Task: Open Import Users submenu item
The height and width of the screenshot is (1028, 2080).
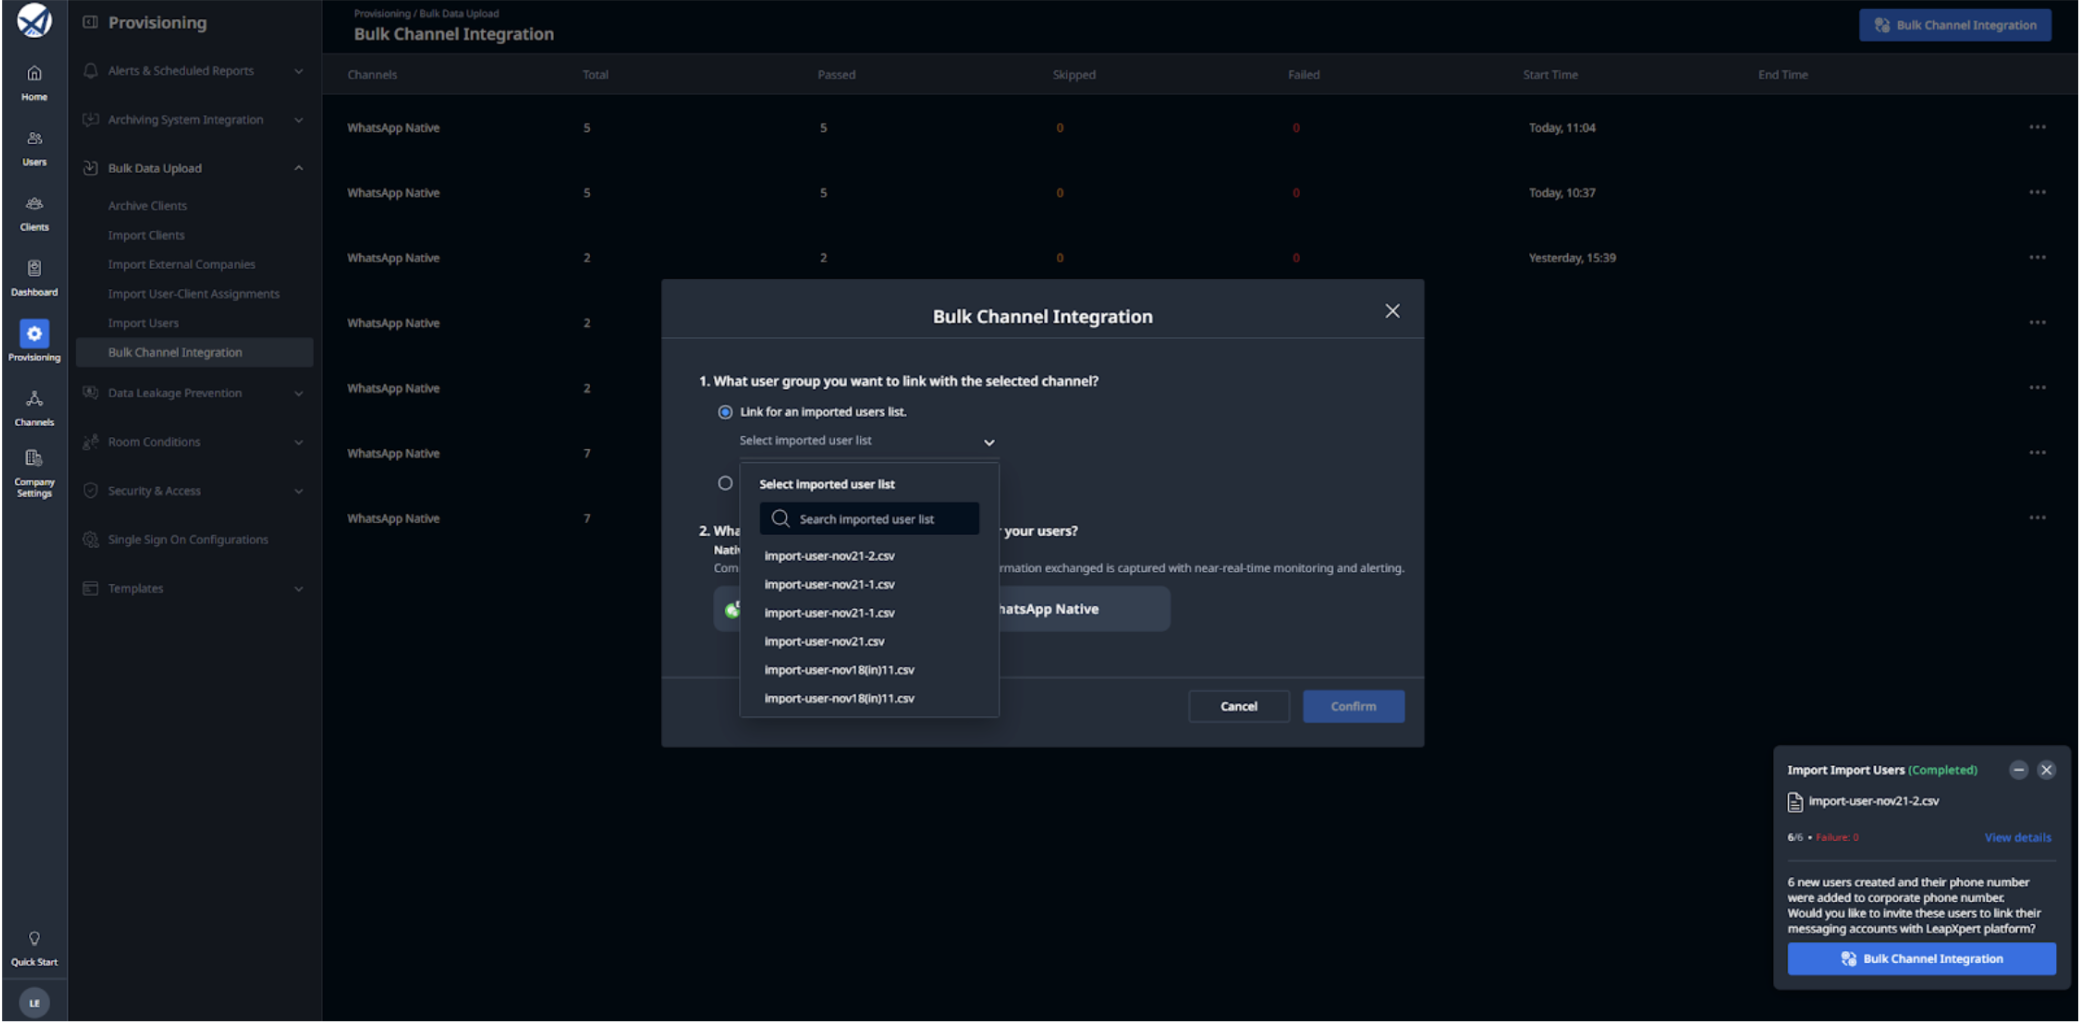Action: [143, 323]
